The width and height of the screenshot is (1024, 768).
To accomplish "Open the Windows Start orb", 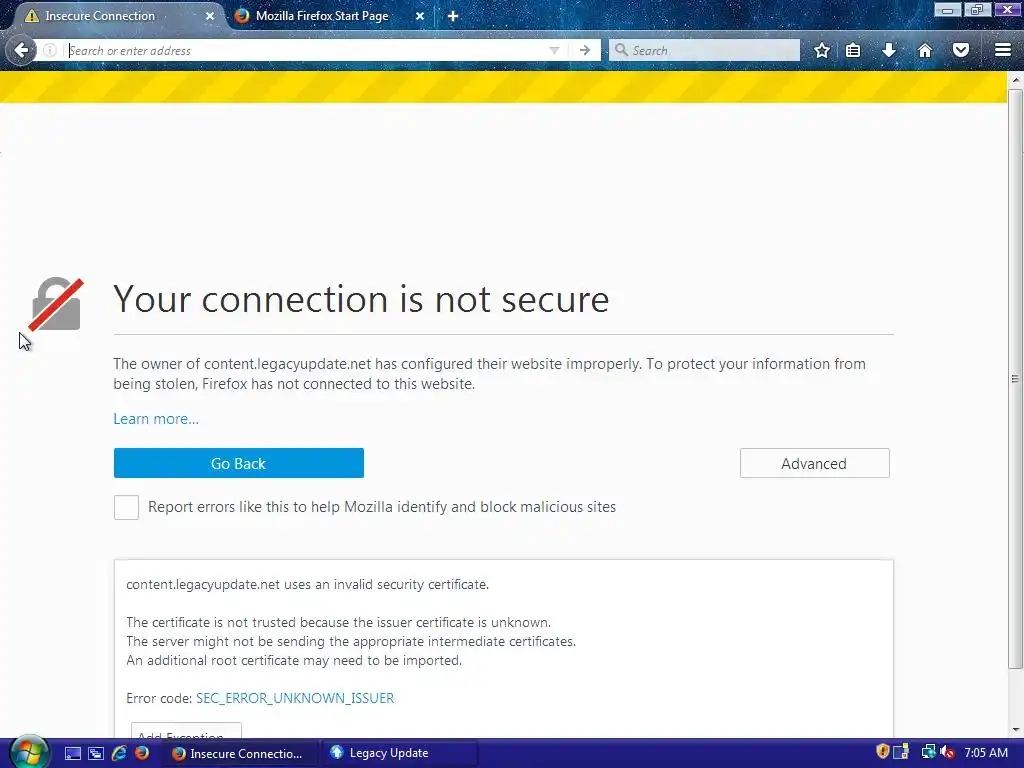I will point(29,752).
